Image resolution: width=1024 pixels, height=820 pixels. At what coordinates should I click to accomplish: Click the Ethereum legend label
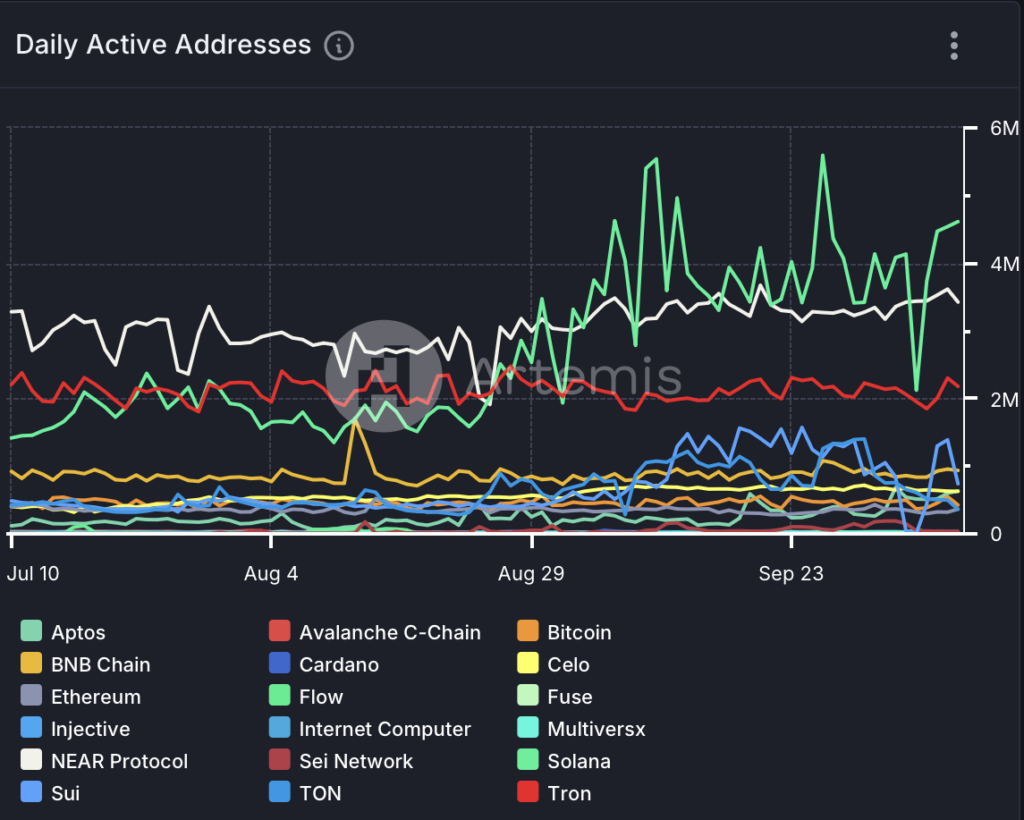96,696
